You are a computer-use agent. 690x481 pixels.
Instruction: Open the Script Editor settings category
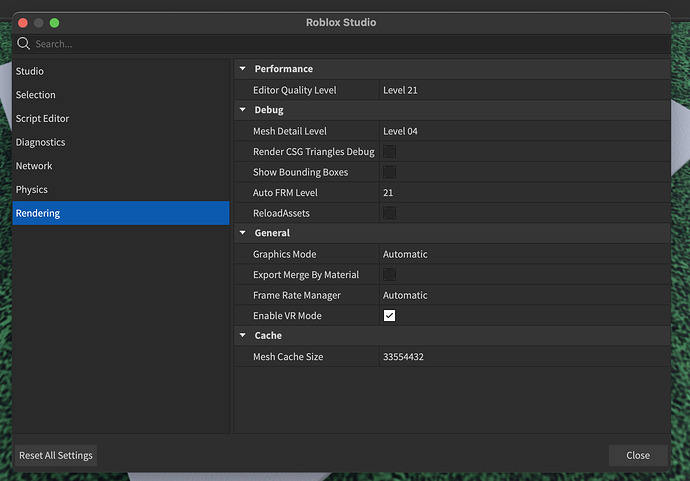pos(121,118)
